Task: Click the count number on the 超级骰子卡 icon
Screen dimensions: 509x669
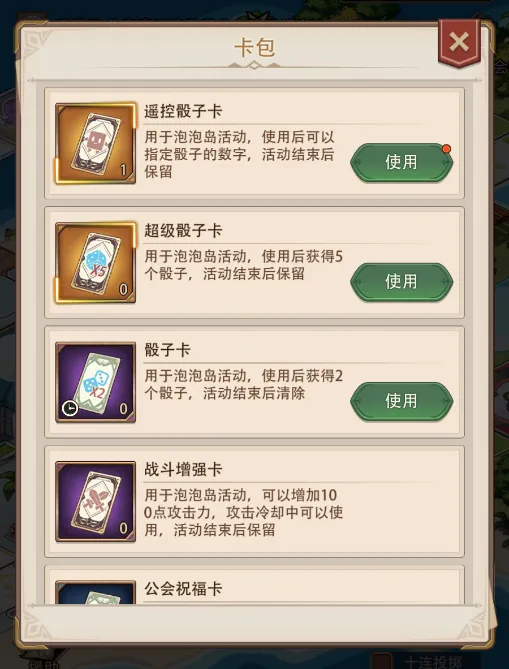Action: click(123, 290)
